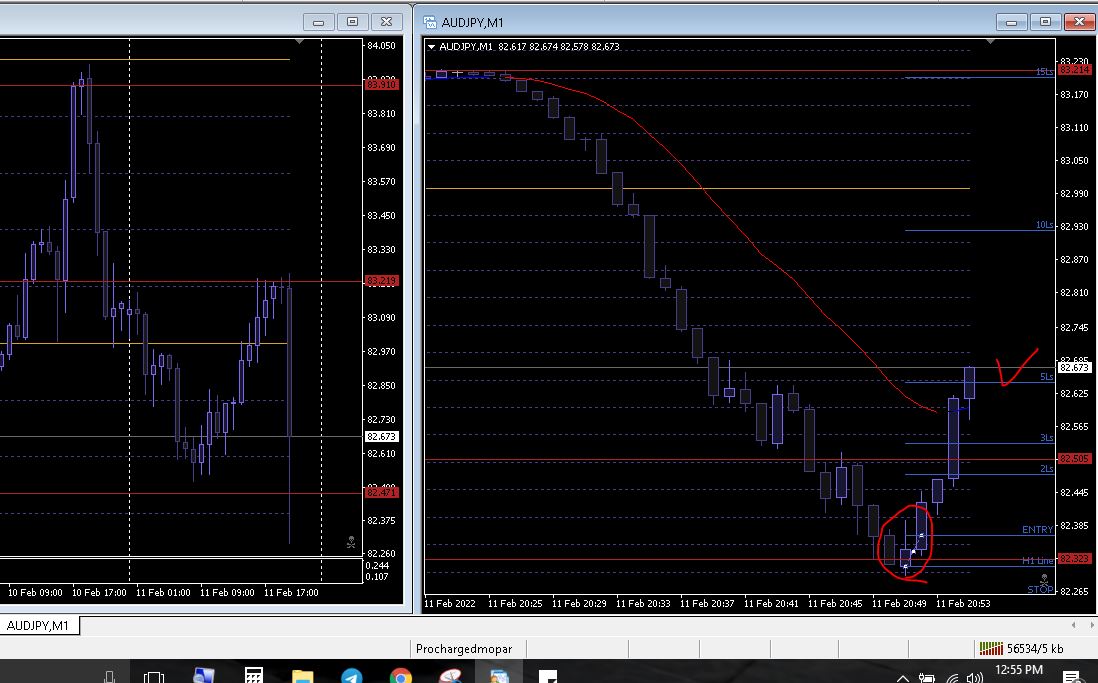The width and height of the screenshot is (1098, 683).
Task: Click the STOP label in right chart
Action: point(1040,590)
